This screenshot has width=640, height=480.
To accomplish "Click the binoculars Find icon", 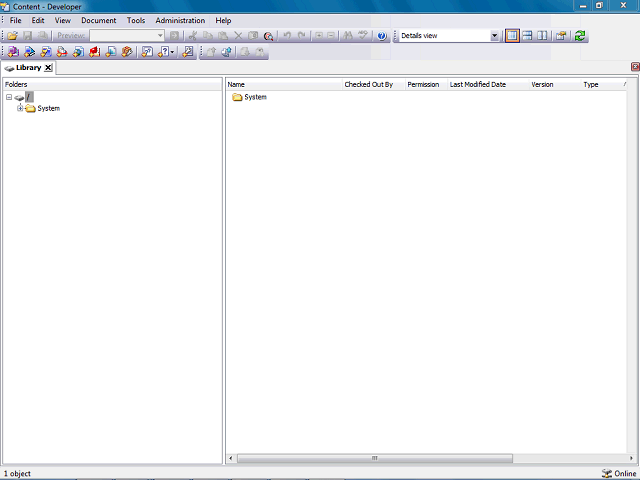I will click(348, 36).
